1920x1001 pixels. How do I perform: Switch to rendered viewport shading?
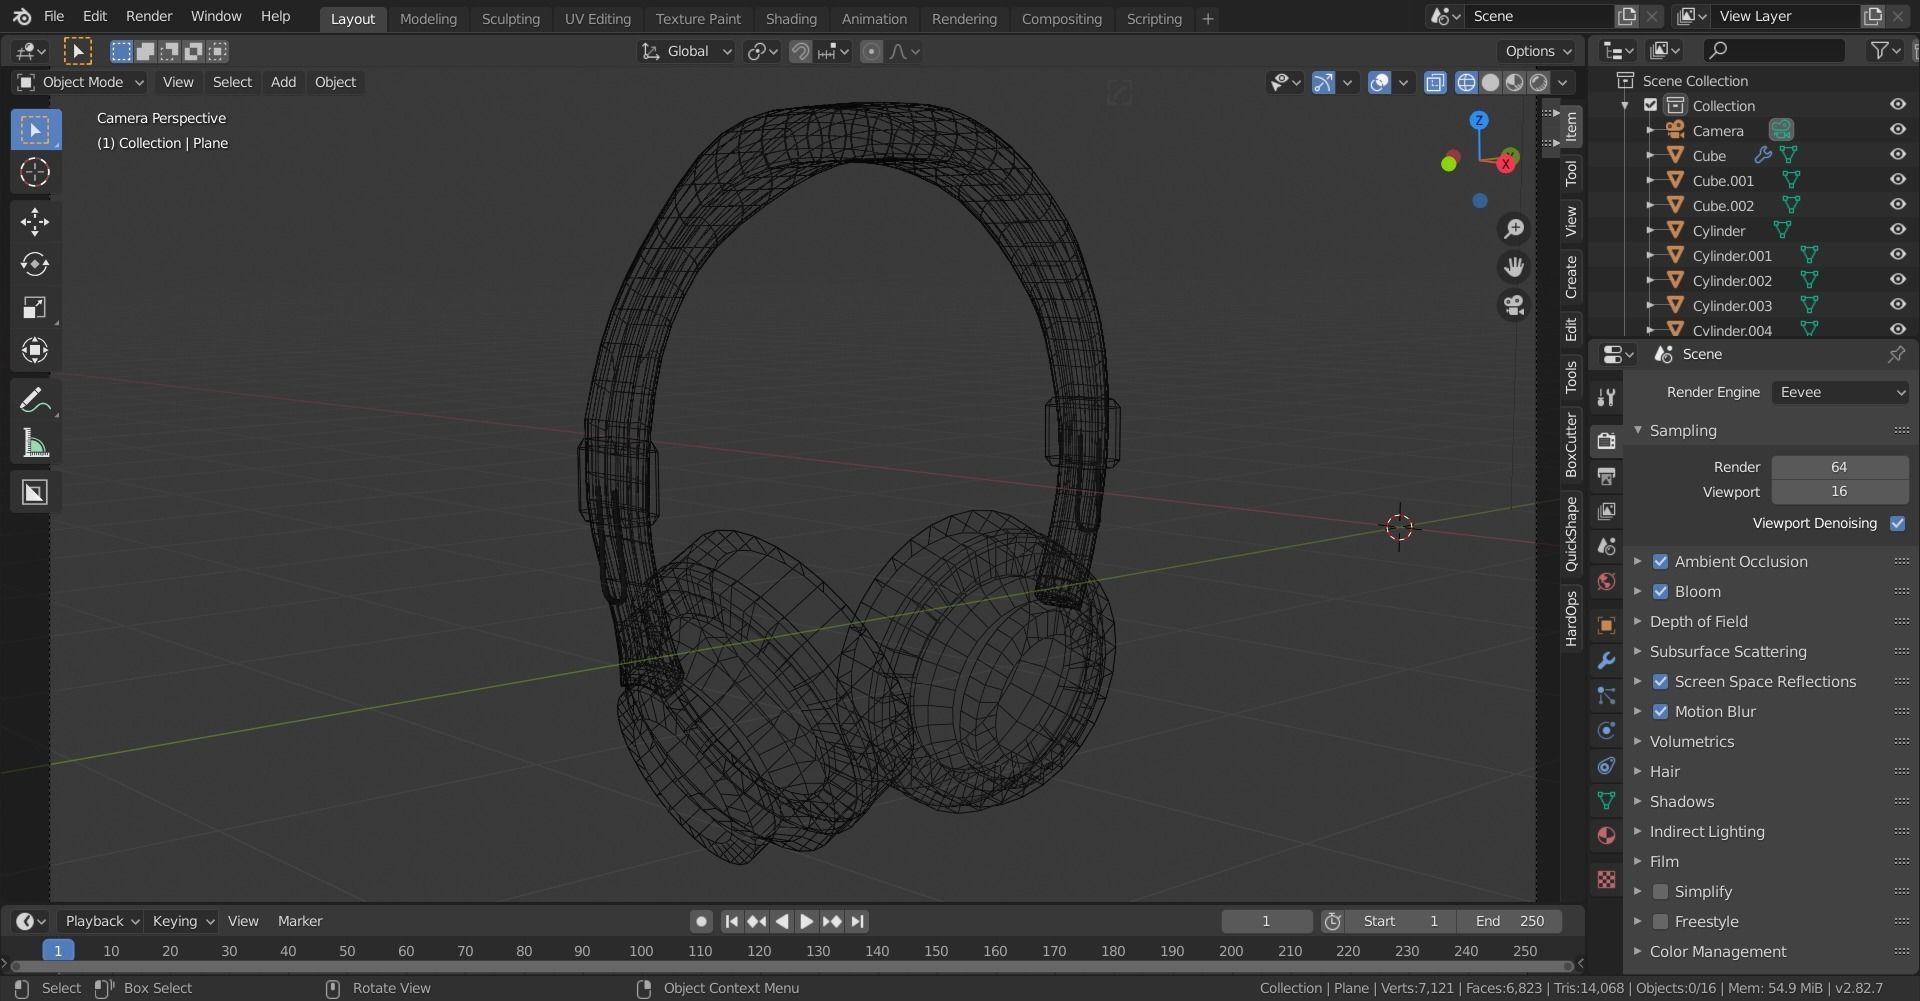(1539, 82)
